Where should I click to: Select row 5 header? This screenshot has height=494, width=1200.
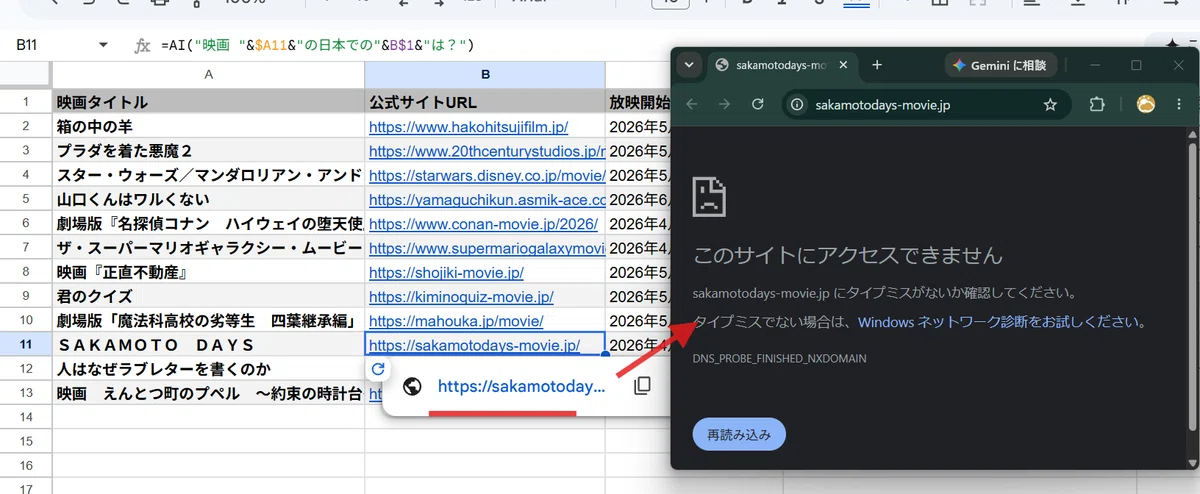(26, 199)
